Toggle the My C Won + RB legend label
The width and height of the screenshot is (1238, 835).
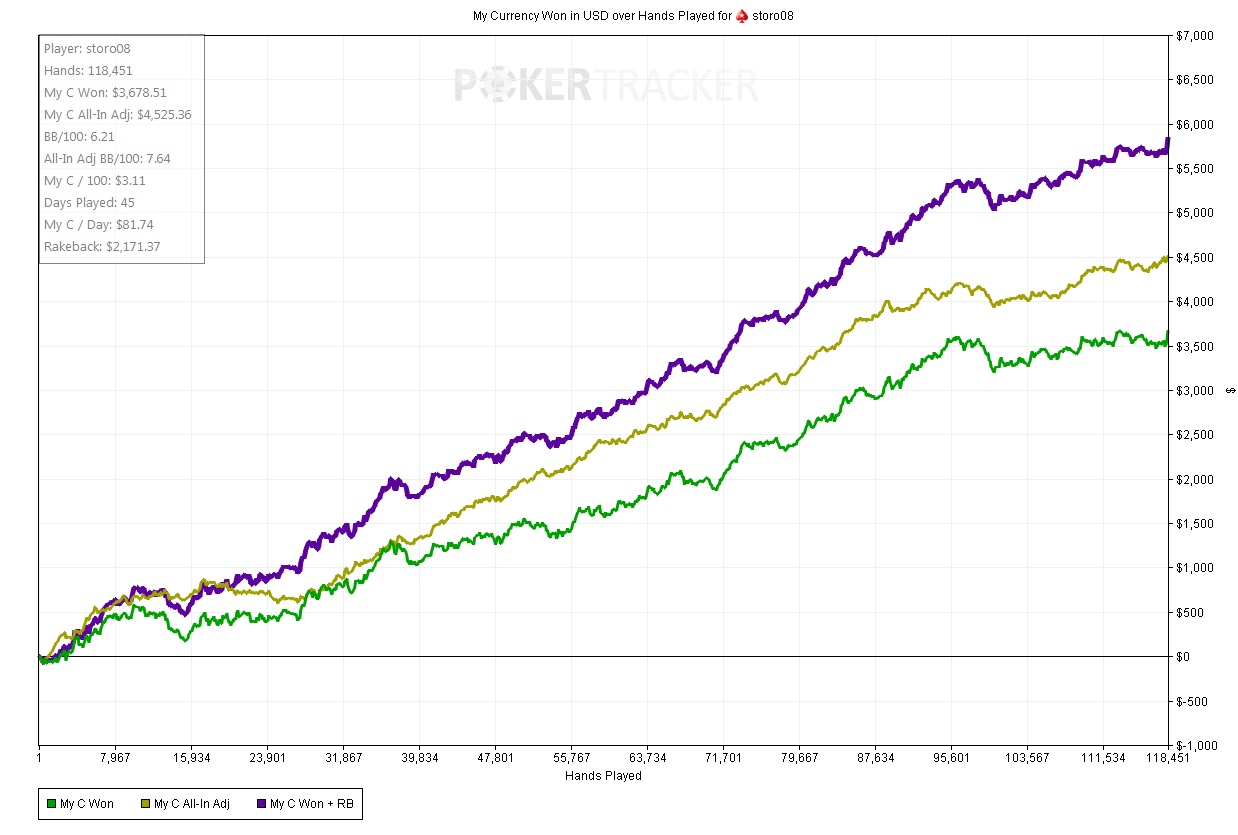[311, 803]
